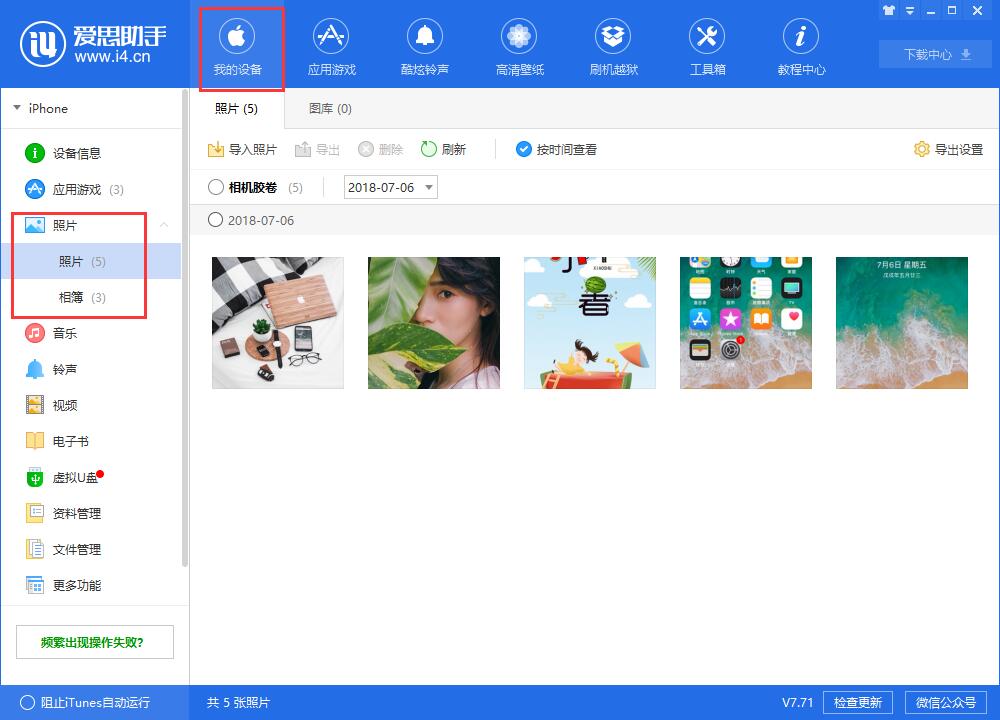This screenshot has height=720, width=1000.
Task: Open the 高清壁纸 wallpaper section
Action: 519,45
